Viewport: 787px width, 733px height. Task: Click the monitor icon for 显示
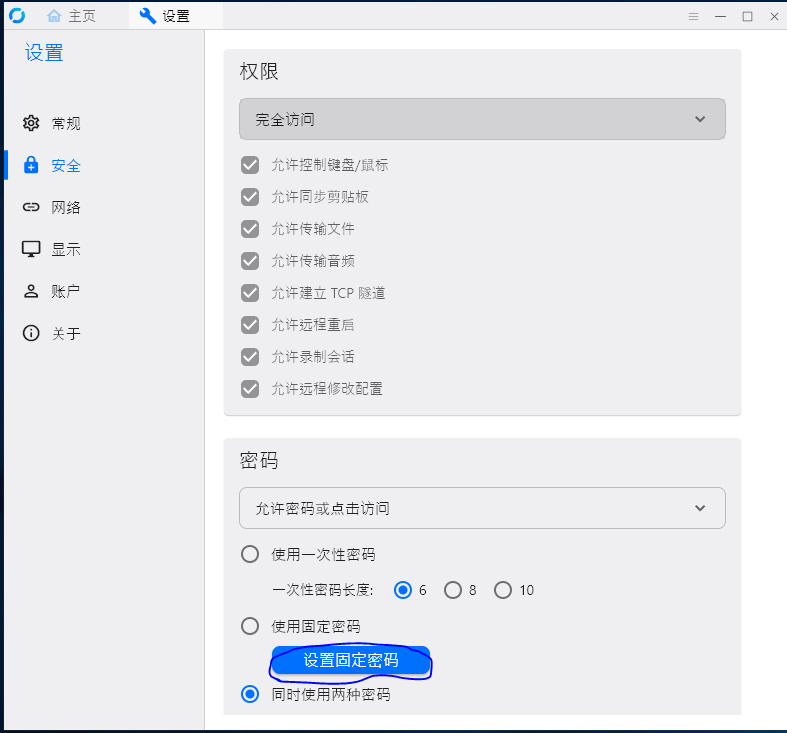tap(31, 249)
